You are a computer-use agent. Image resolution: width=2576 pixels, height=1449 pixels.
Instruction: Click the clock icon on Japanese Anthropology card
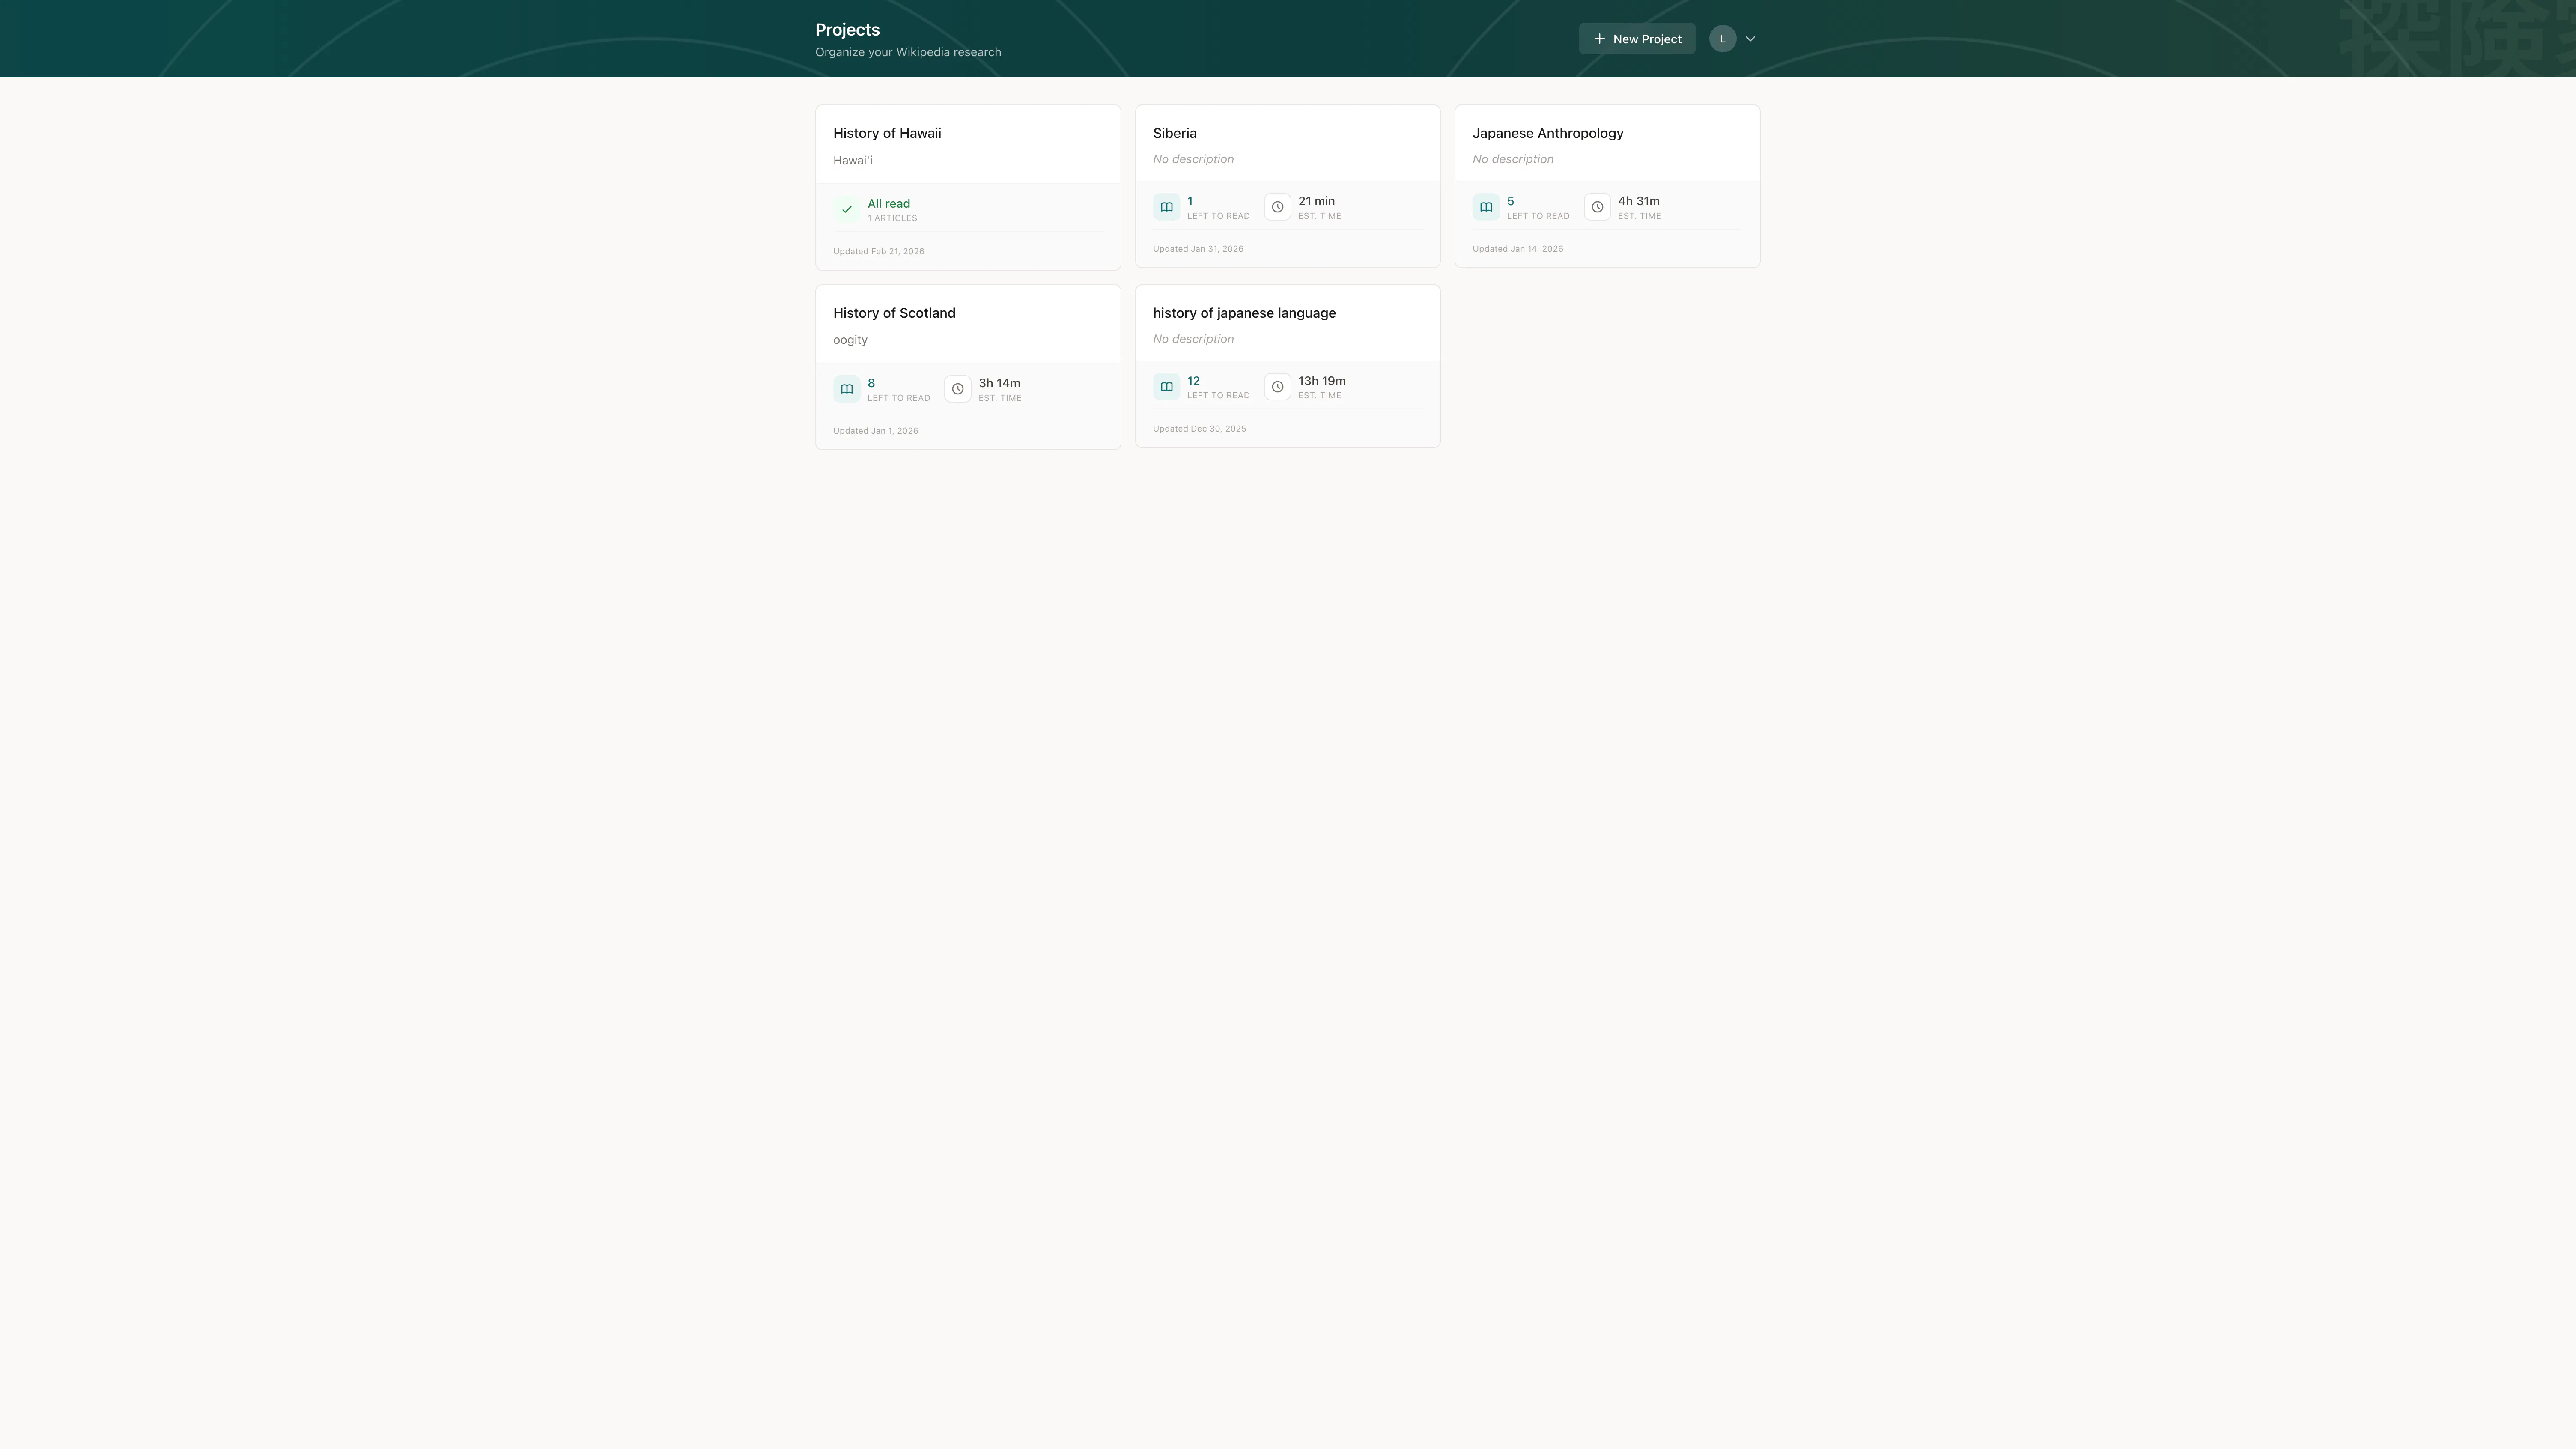click(x=1597, y=207)
